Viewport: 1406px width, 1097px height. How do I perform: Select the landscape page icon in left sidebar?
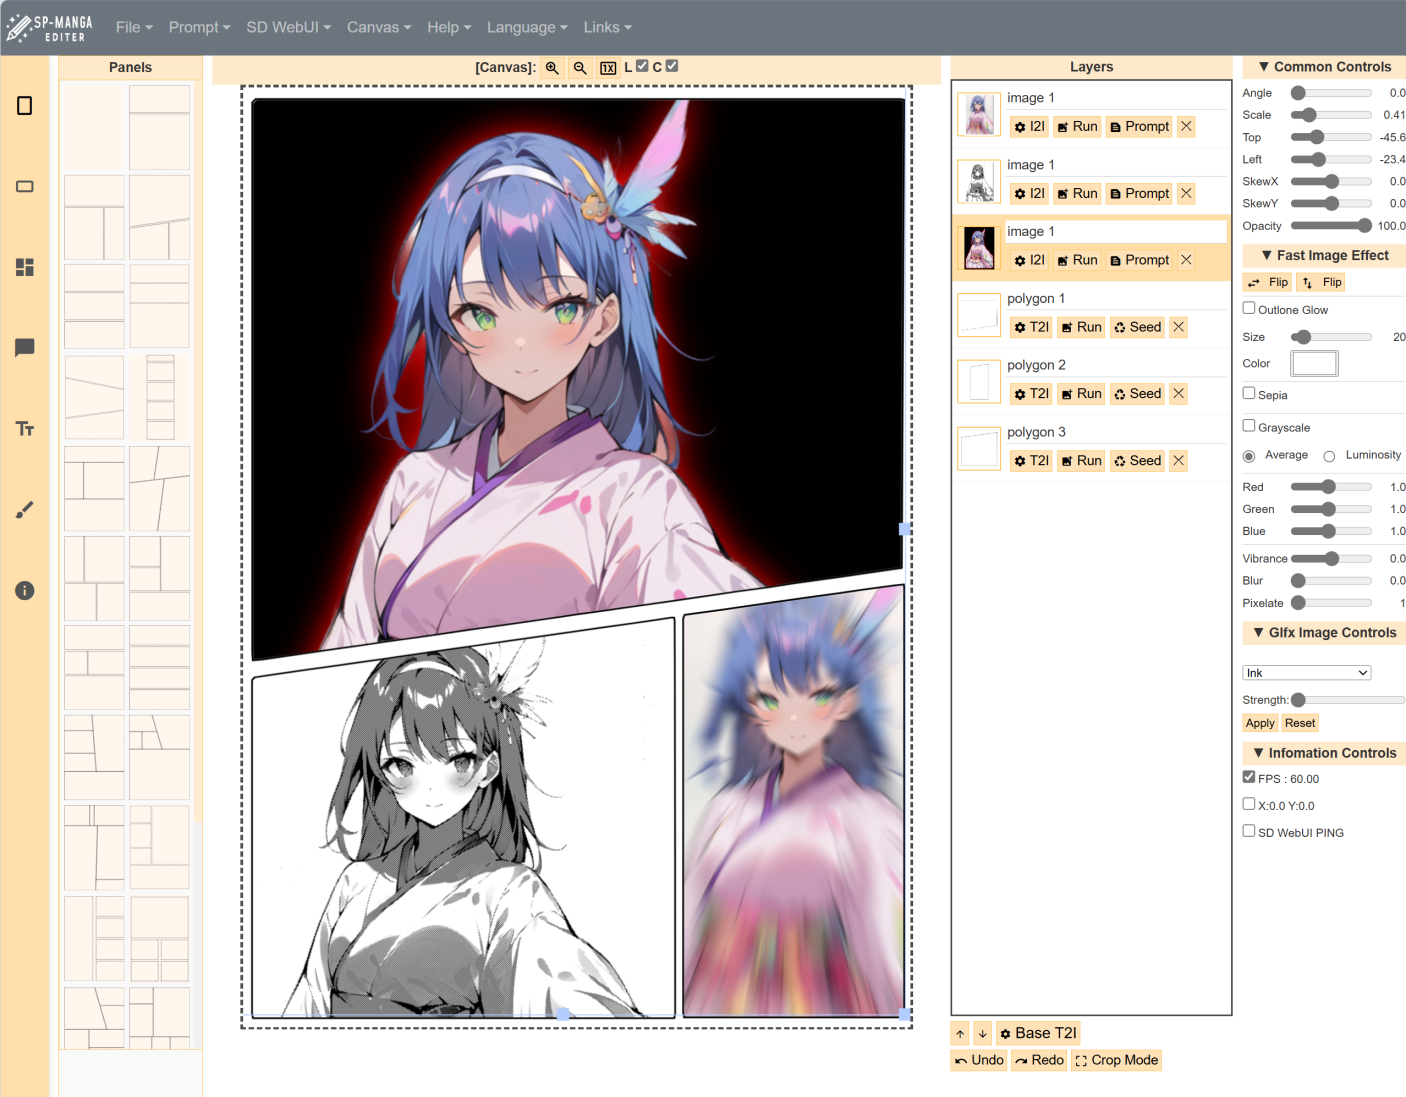click(x=25, y=187)
